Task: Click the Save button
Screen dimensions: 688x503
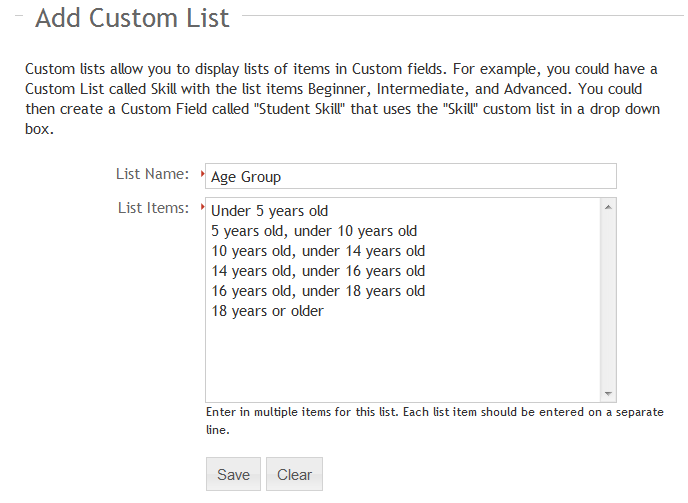Action: 233,474
